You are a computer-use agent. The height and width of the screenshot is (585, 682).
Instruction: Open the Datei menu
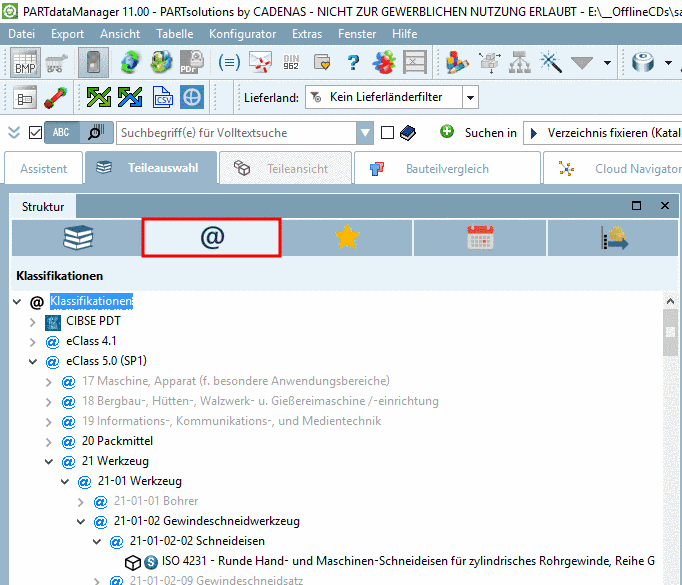[x=21, y=34]
